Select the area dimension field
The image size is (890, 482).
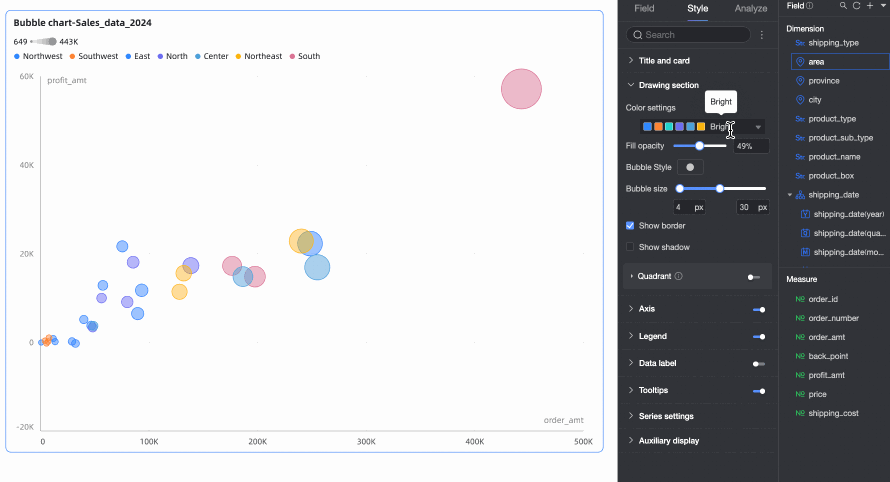pos(840,61)
